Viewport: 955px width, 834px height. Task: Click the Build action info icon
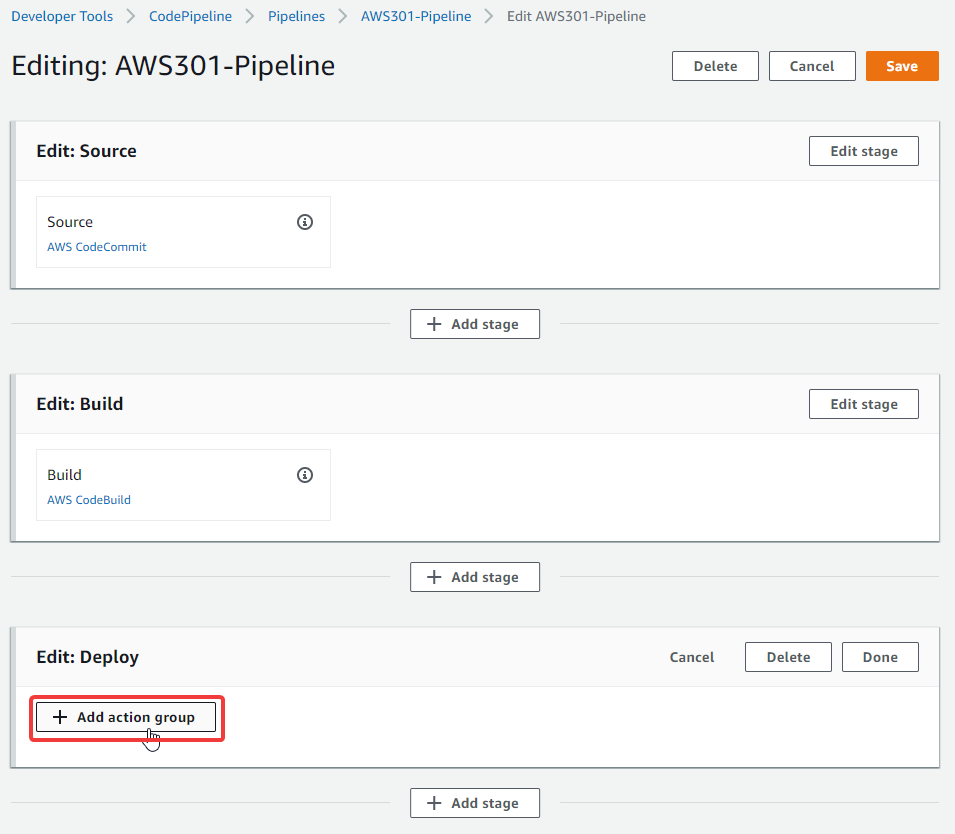point(305,475)
